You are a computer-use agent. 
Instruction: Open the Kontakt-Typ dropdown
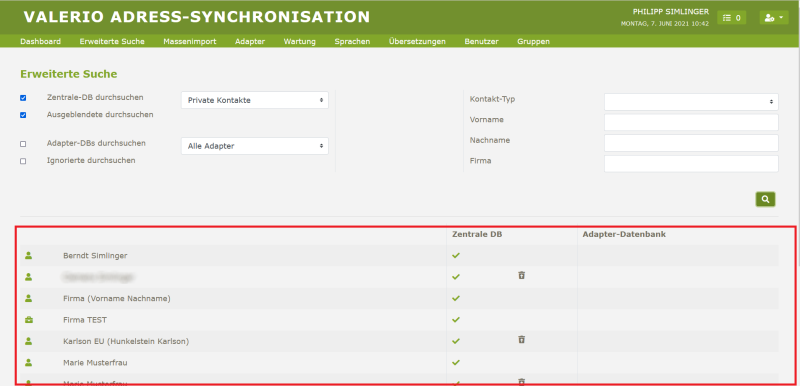tap(691, 101)
